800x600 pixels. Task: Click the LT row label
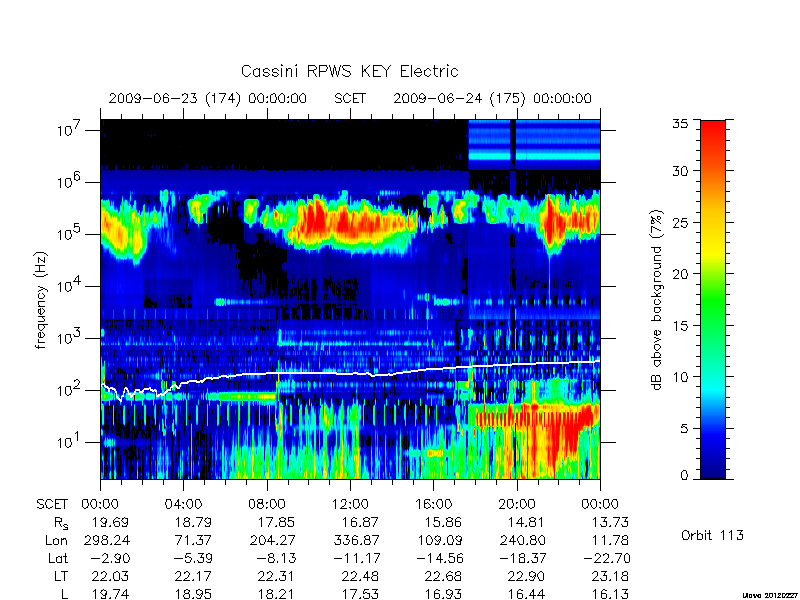(x=61, y=576)
